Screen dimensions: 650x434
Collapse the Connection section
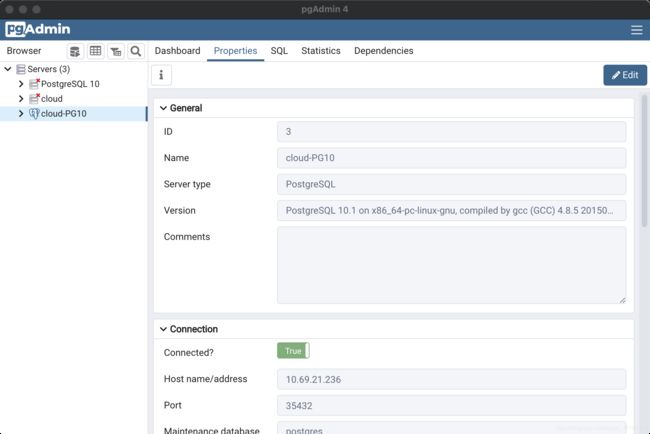coord(163,329)
